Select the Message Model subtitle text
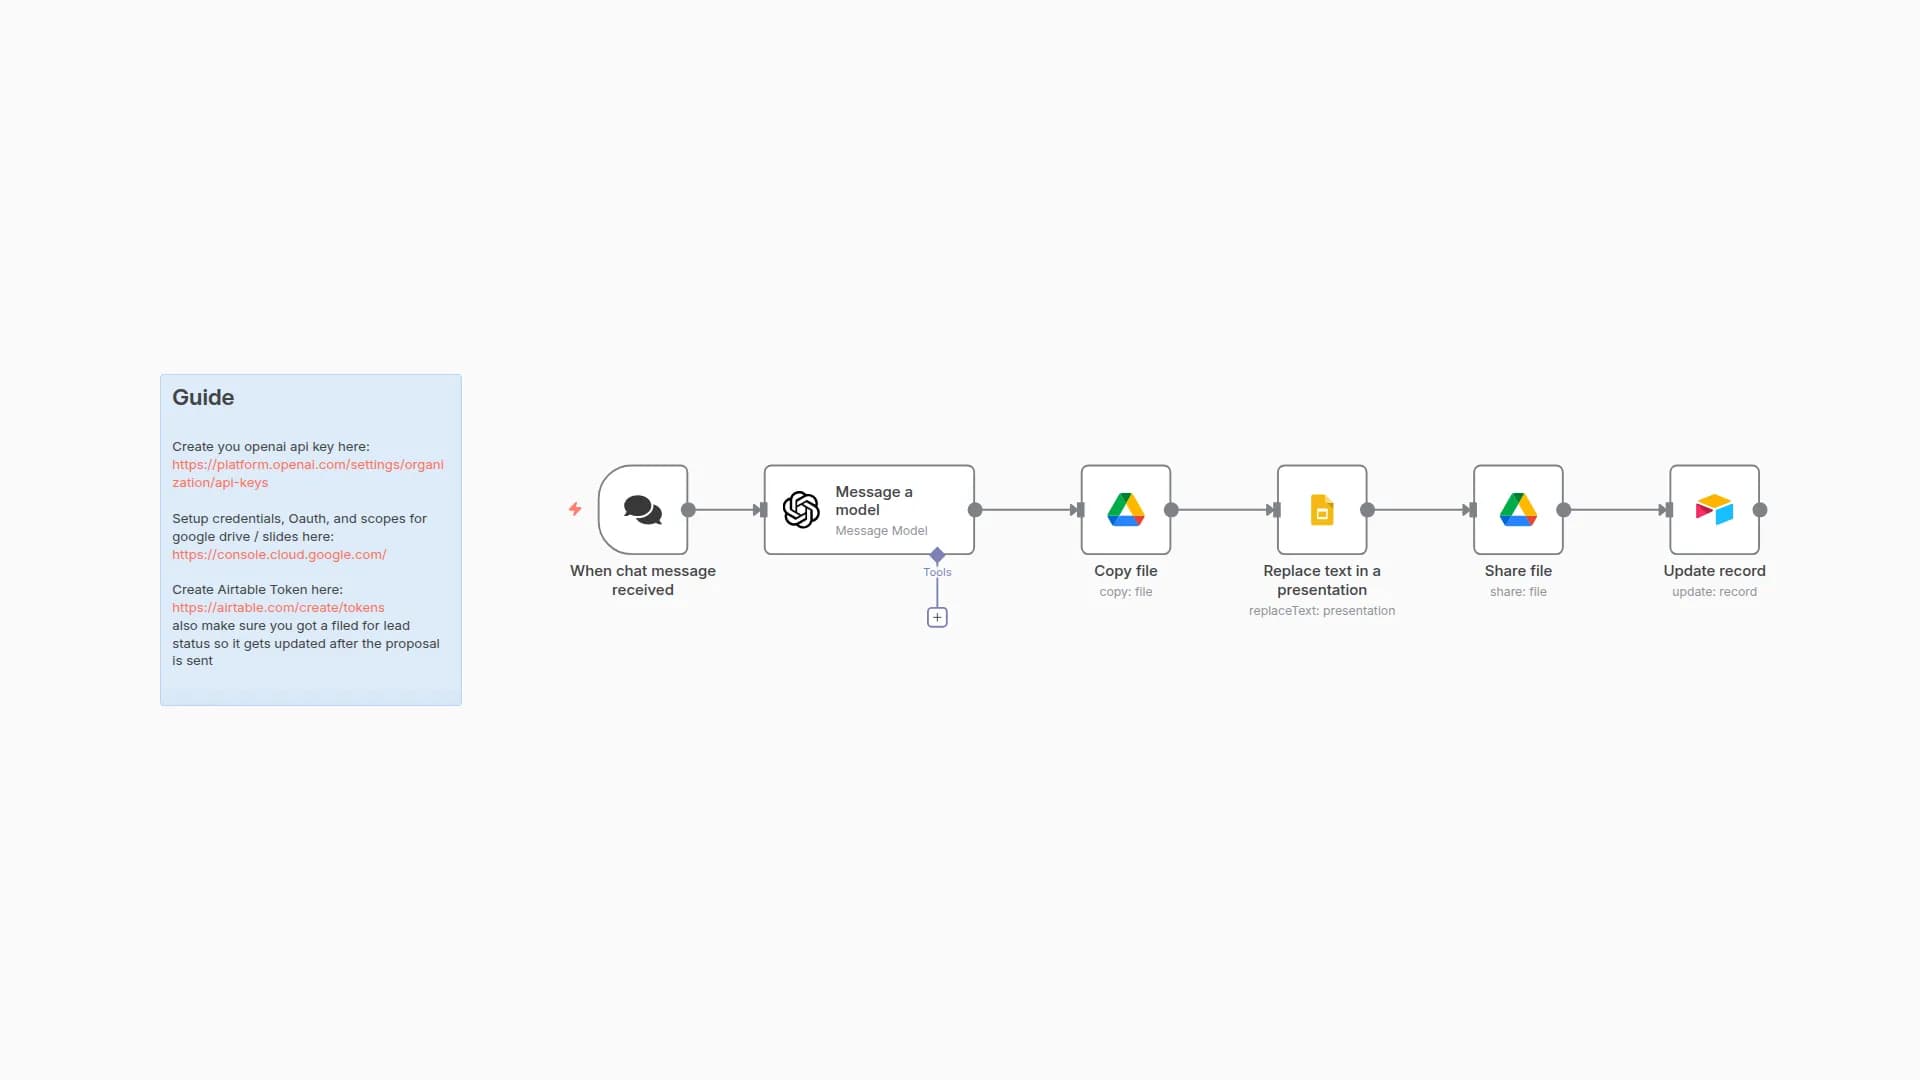 [x=881, y=531]
